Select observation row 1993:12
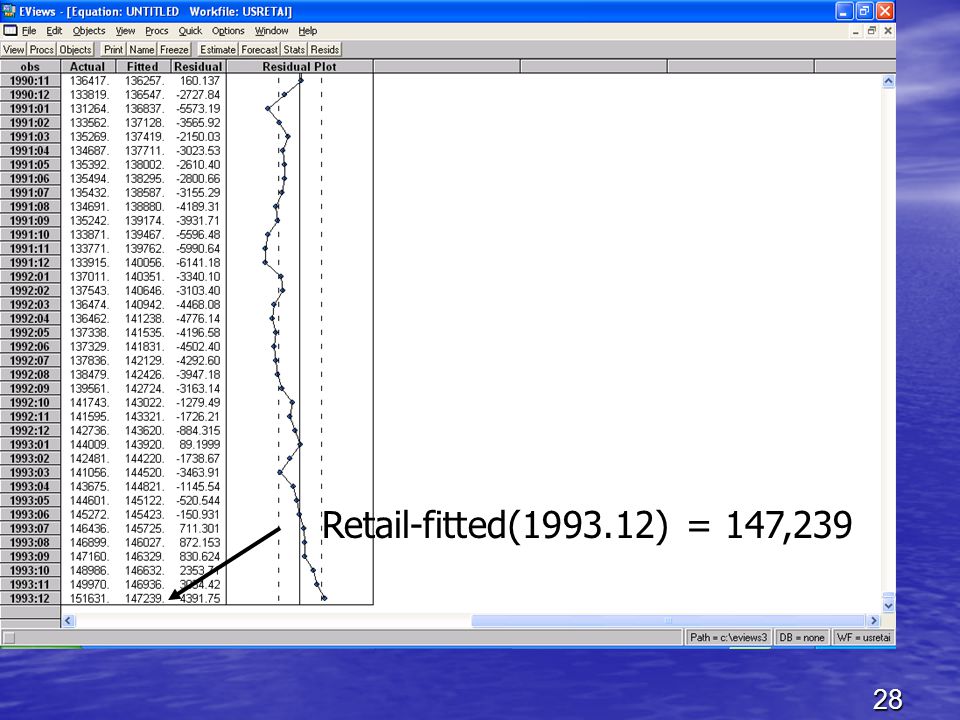 pos(30,598)
